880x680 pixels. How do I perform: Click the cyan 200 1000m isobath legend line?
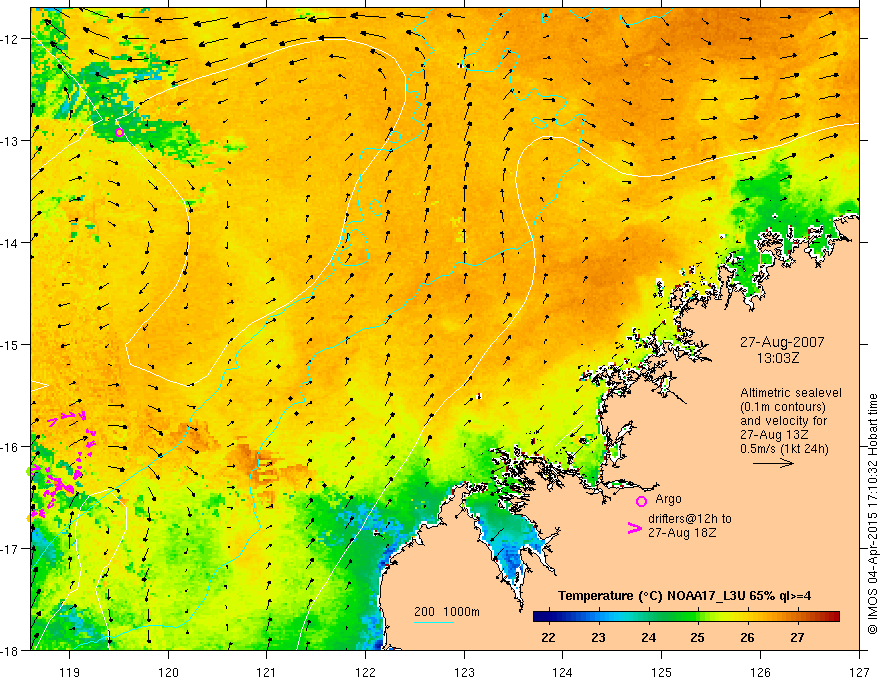coord(434,622)
